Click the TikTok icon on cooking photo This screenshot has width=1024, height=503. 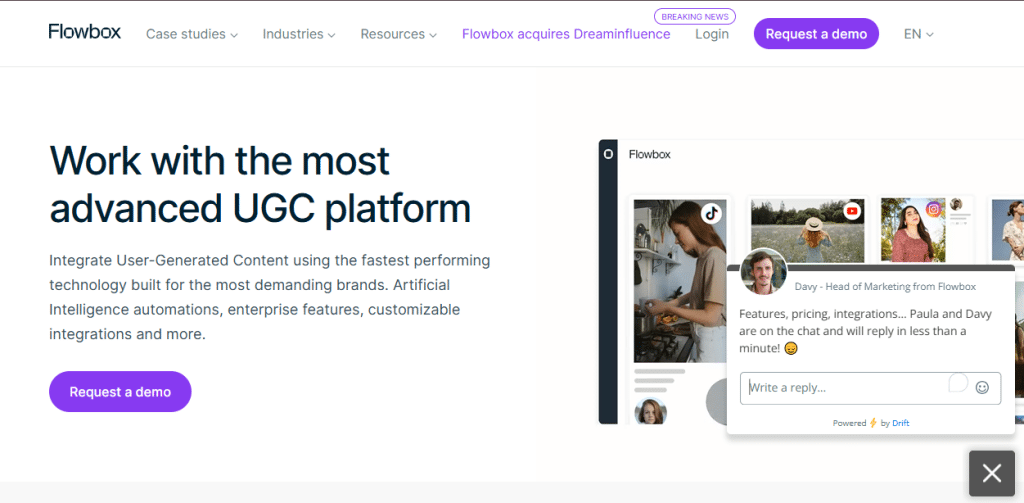point(711,213)
